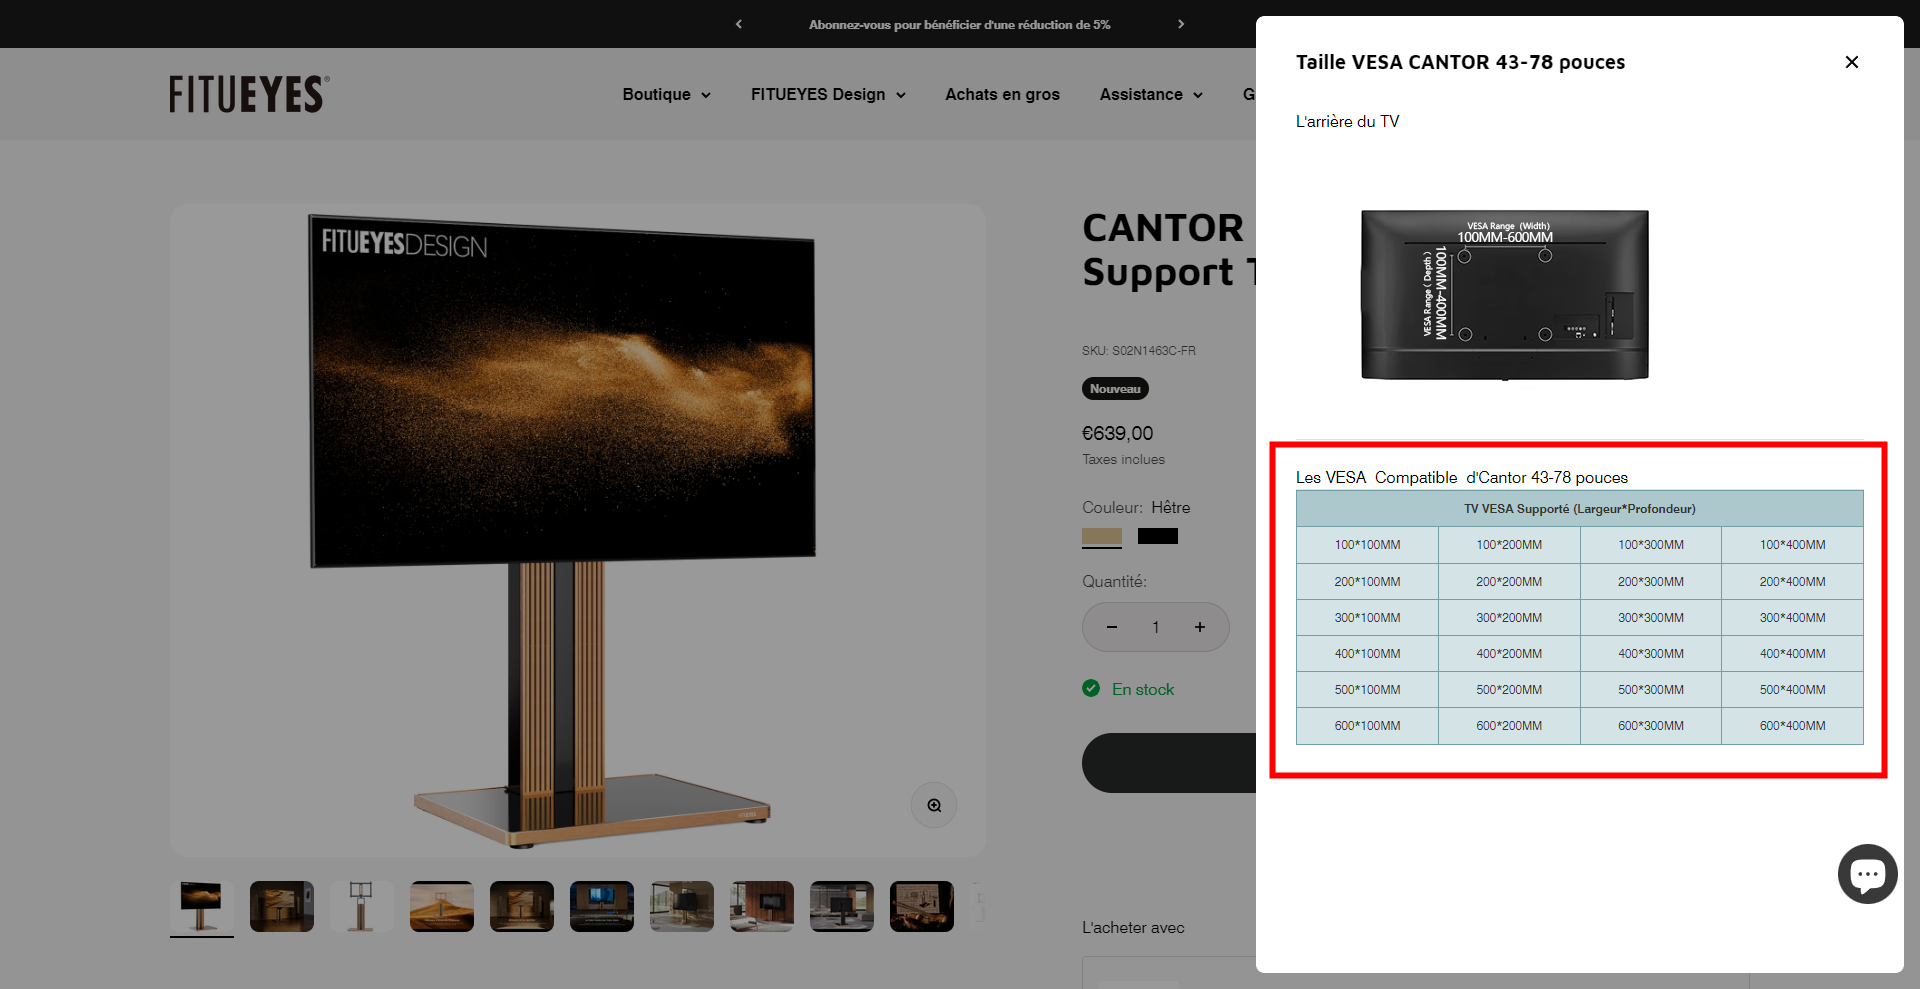Open the chat support bubble

tap(1867, 874)
